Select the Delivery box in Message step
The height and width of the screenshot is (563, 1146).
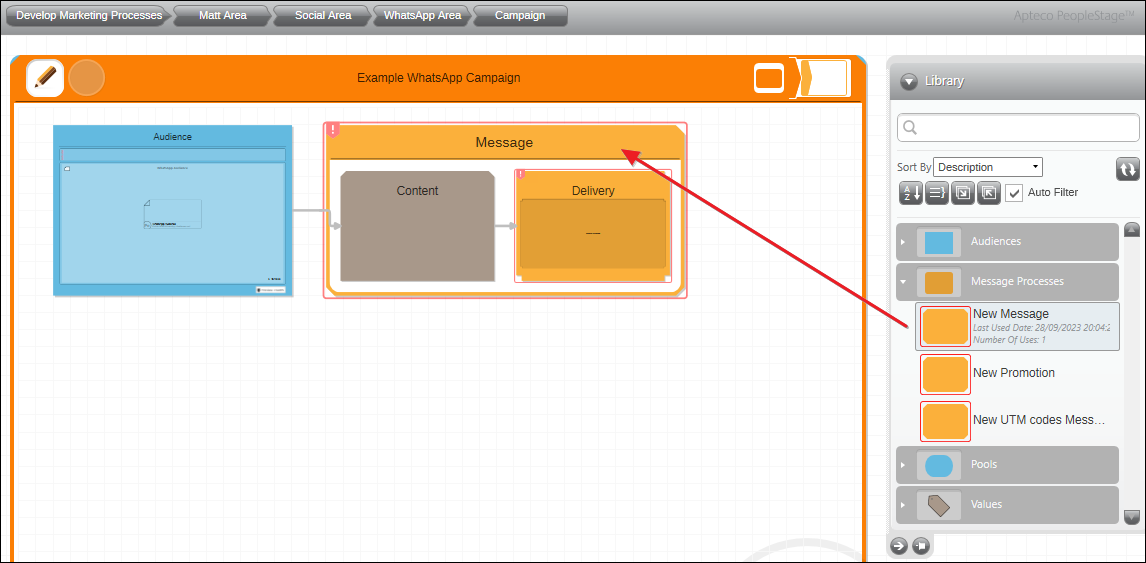593,226
